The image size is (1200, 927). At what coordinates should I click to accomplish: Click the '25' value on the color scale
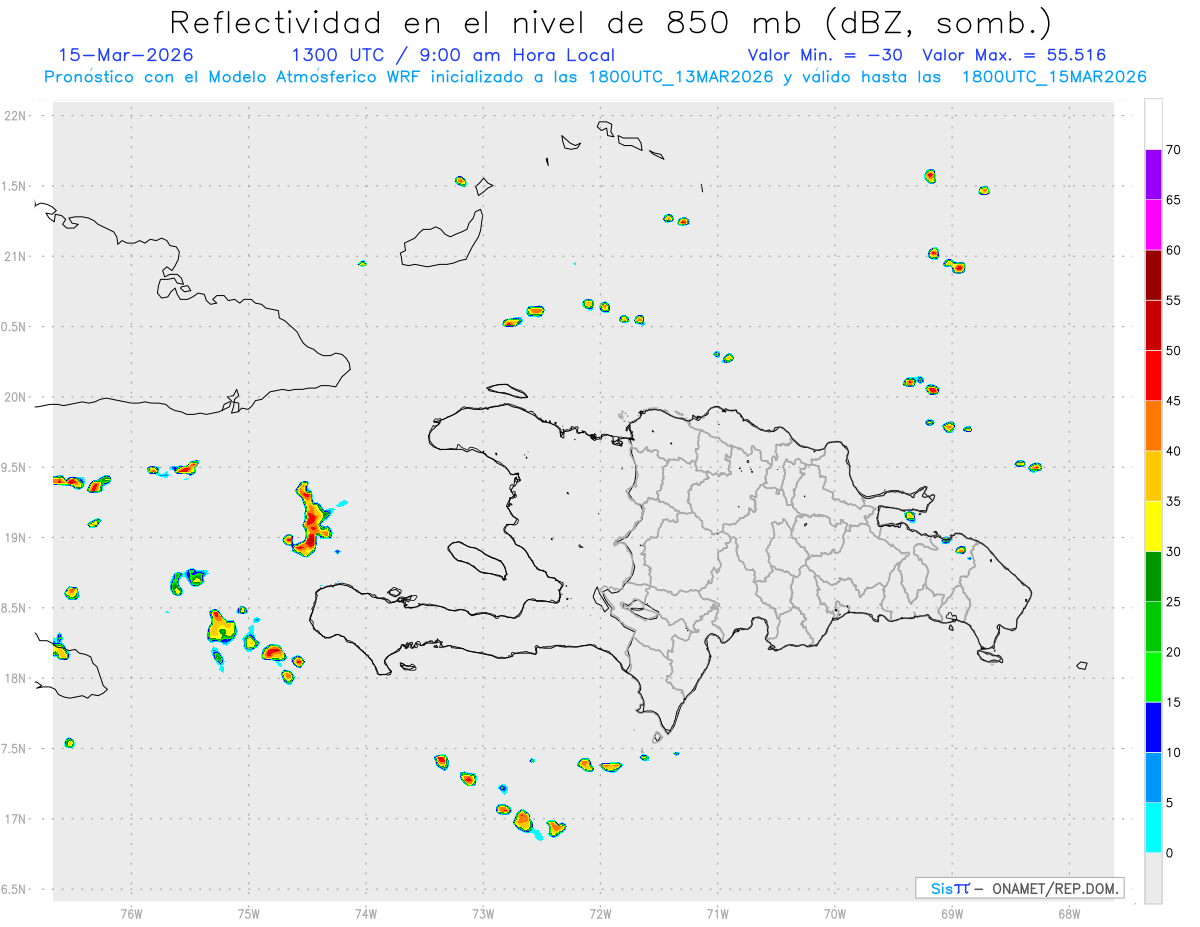[1173, 602]
